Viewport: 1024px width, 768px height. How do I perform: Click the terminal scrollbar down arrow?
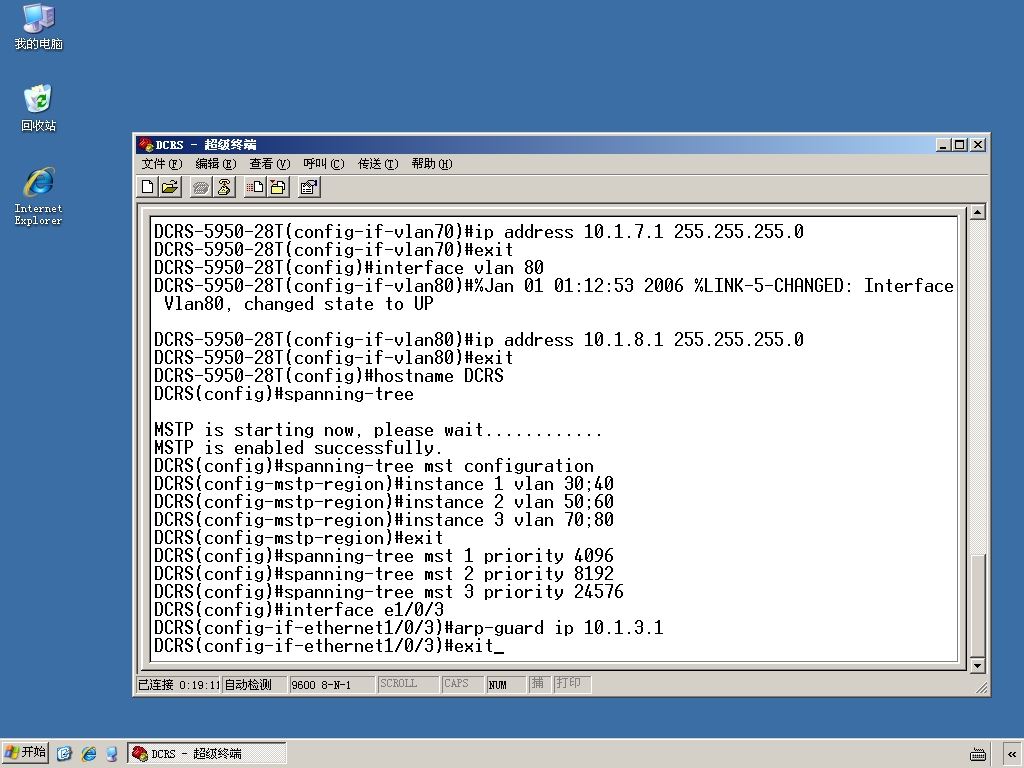tap(977, 665)
